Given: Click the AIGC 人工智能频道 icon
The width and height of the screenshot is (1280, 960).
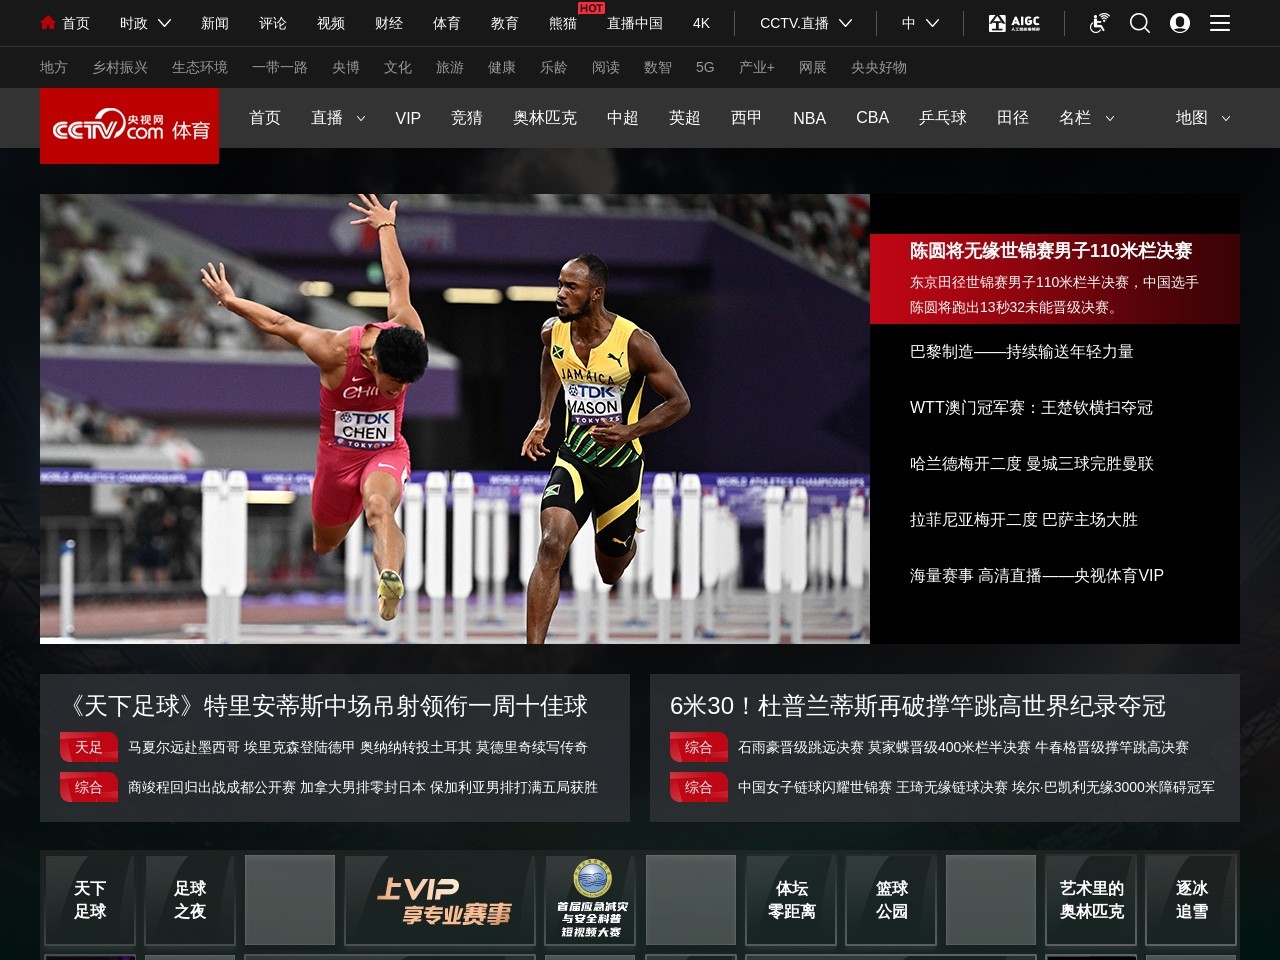Looking at the screenshot, I should click(x=1013, y=23).
